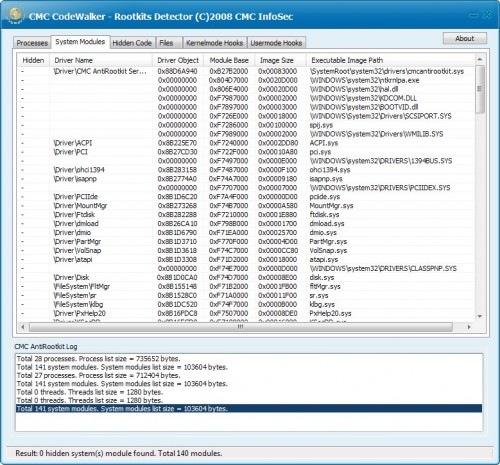The image size is (500, 465).
Task: Select the \Driver\ACPI row
Action: [x=246, y=143]
